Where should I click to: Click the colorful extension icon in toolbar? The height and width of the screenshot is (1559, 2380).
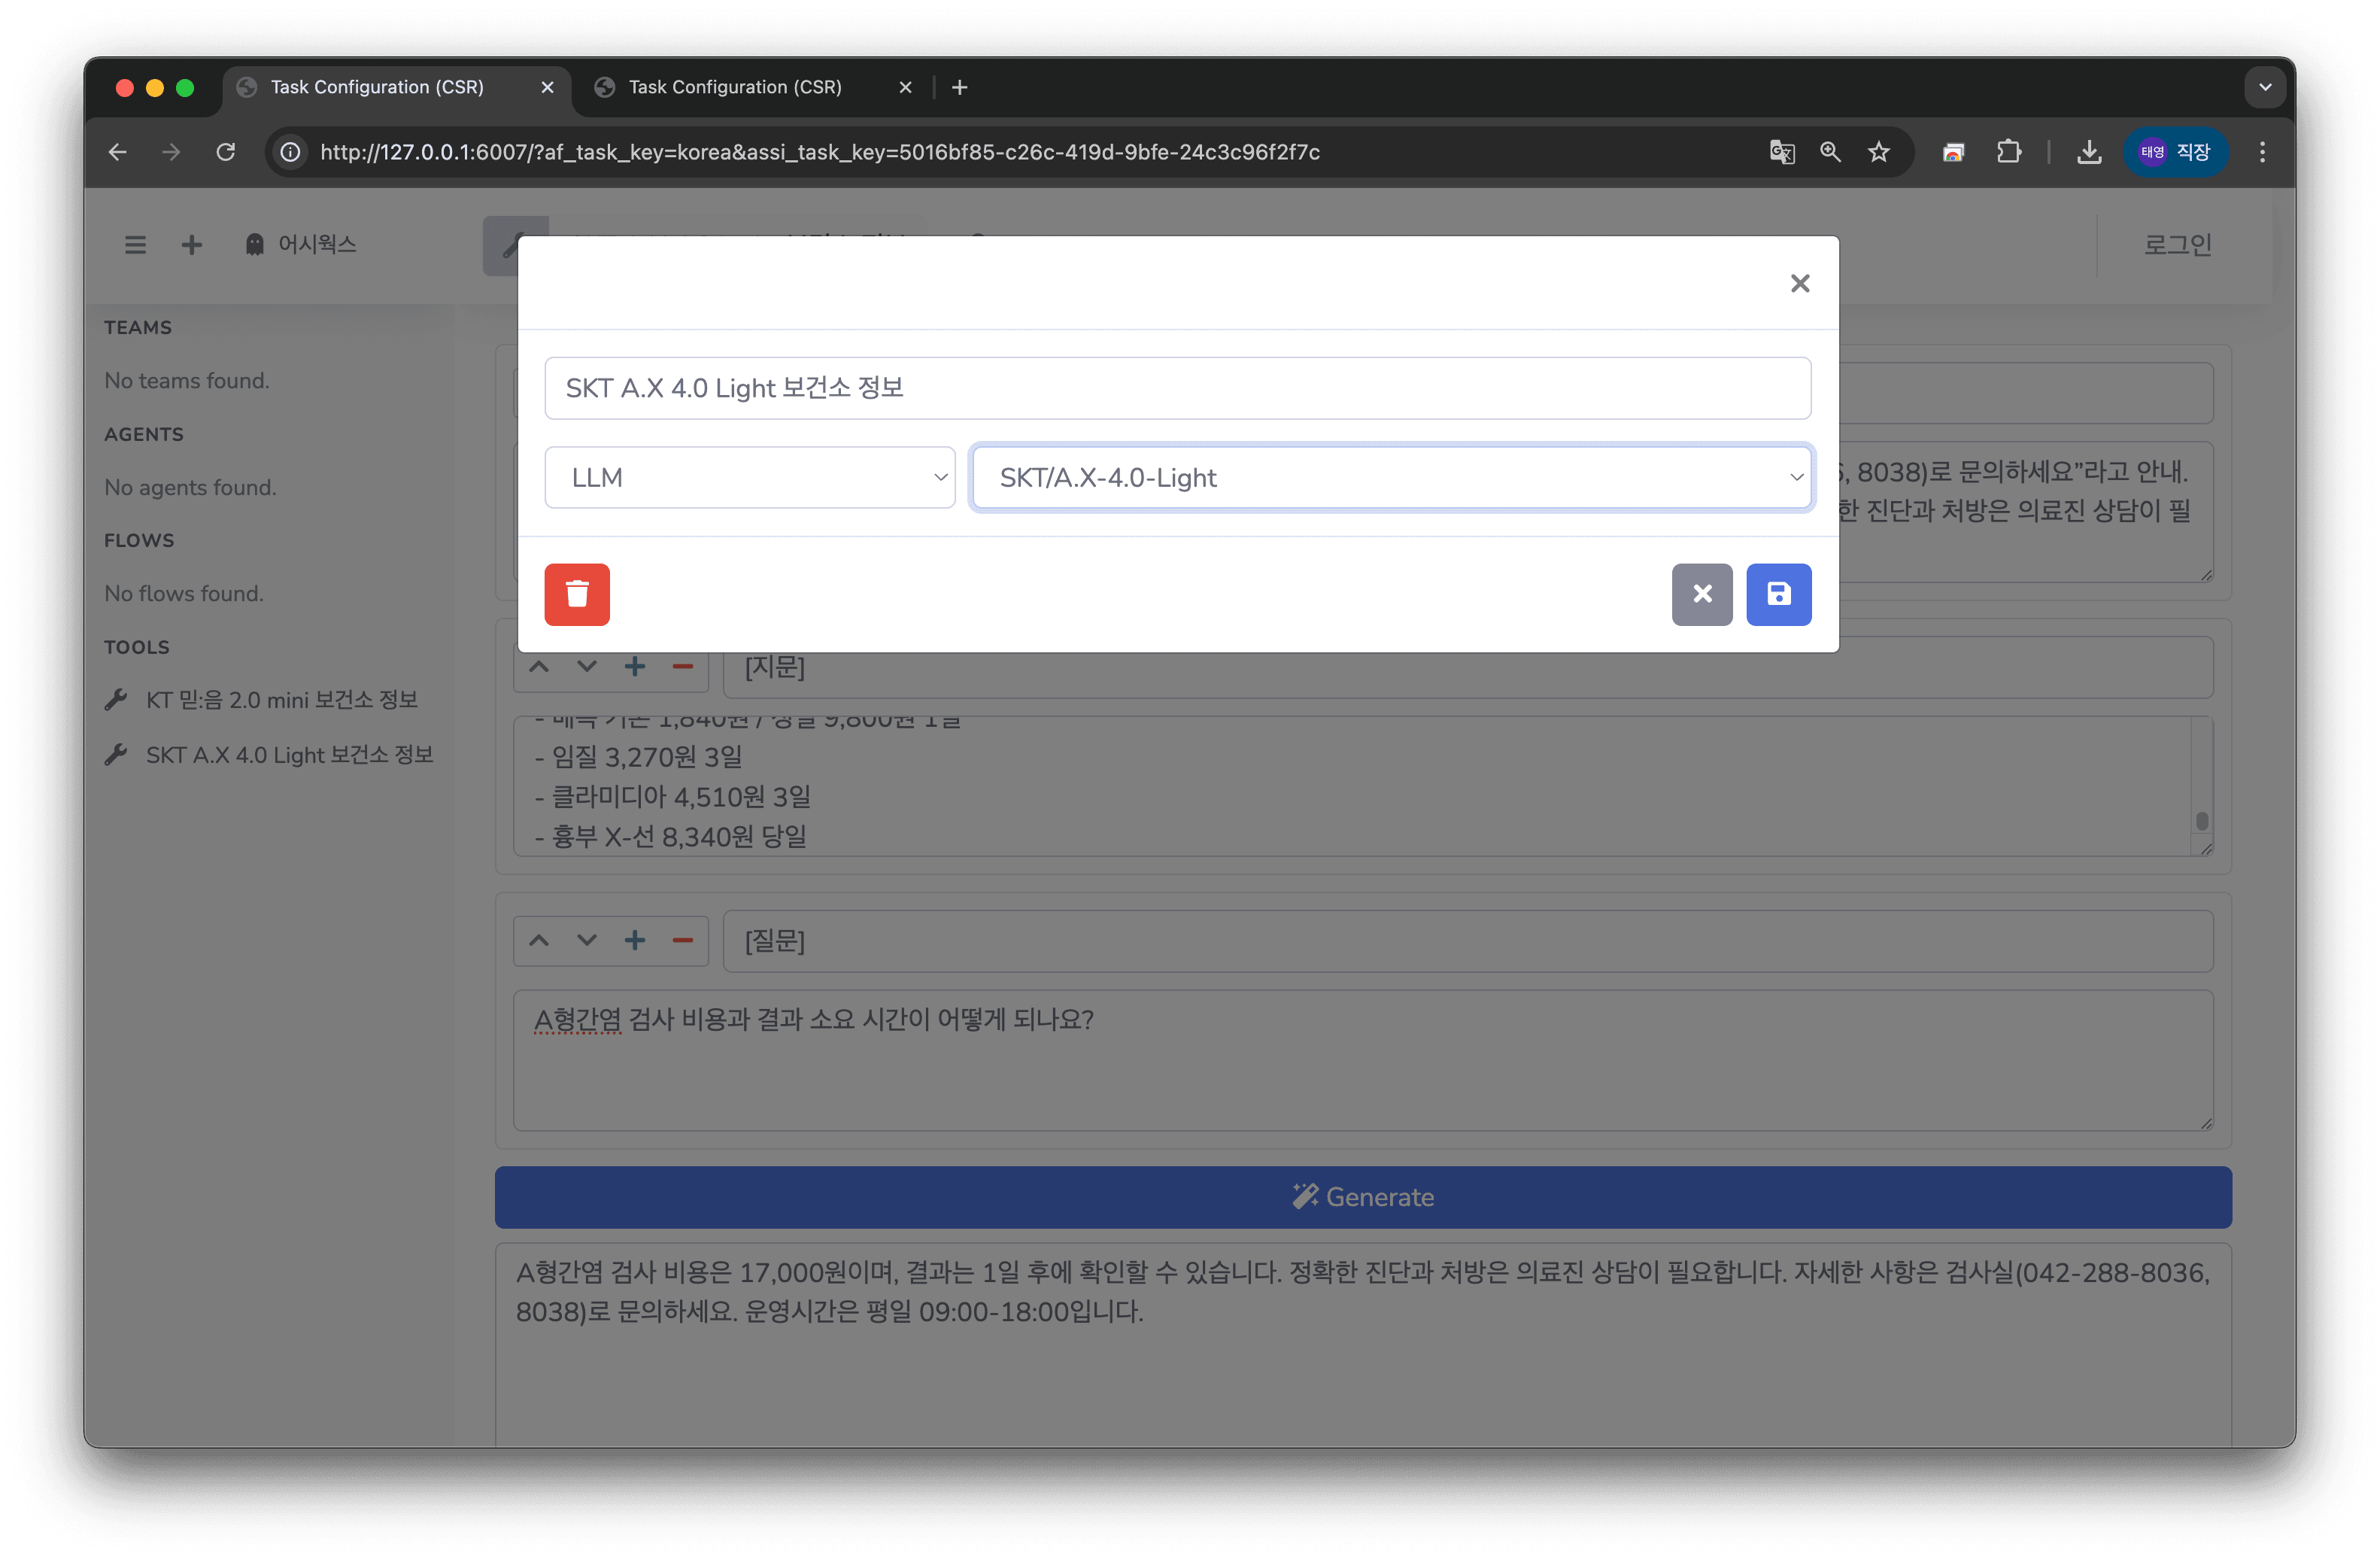(1953, 152)
